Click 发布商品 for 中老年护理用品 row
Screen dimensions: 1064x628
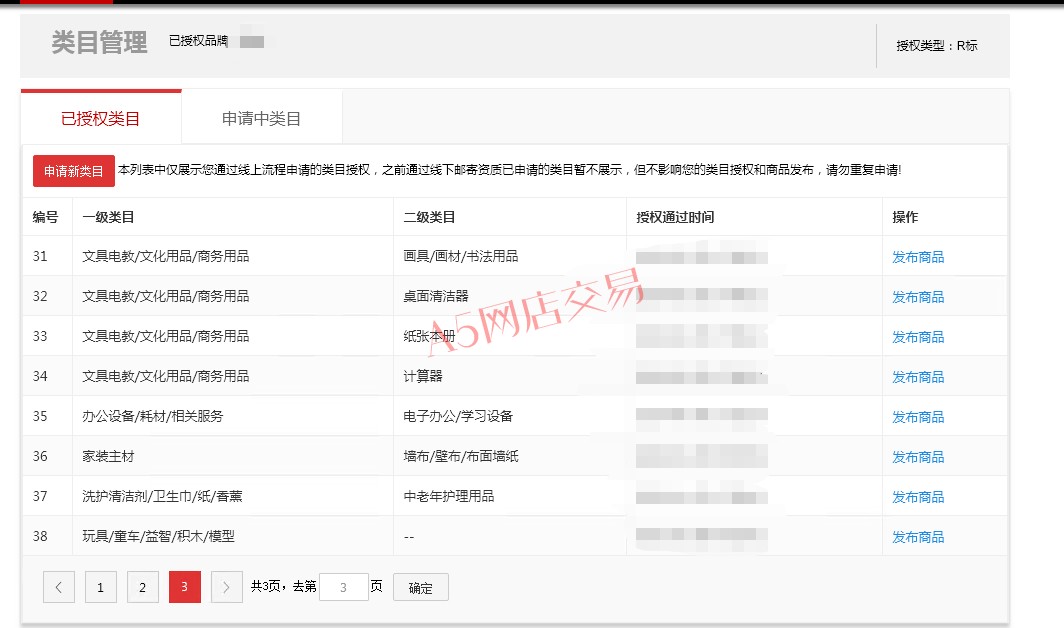tap(917, 497)
